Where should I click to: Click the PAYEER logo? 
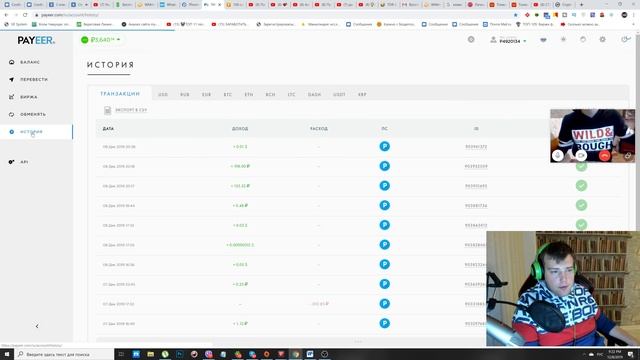pyautogui.click(x=36, y=40)
